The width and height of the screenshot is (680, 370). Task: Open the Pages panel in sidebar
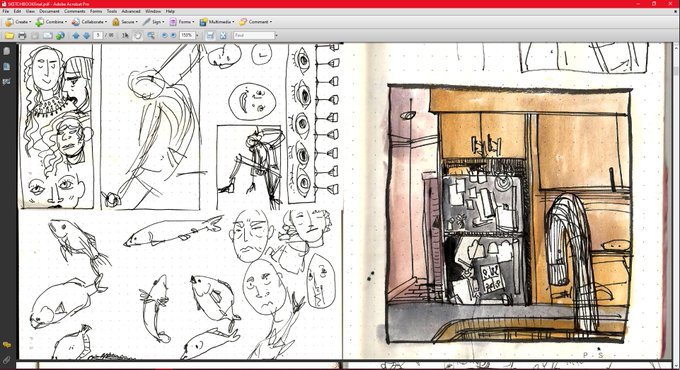coord(7,51)
